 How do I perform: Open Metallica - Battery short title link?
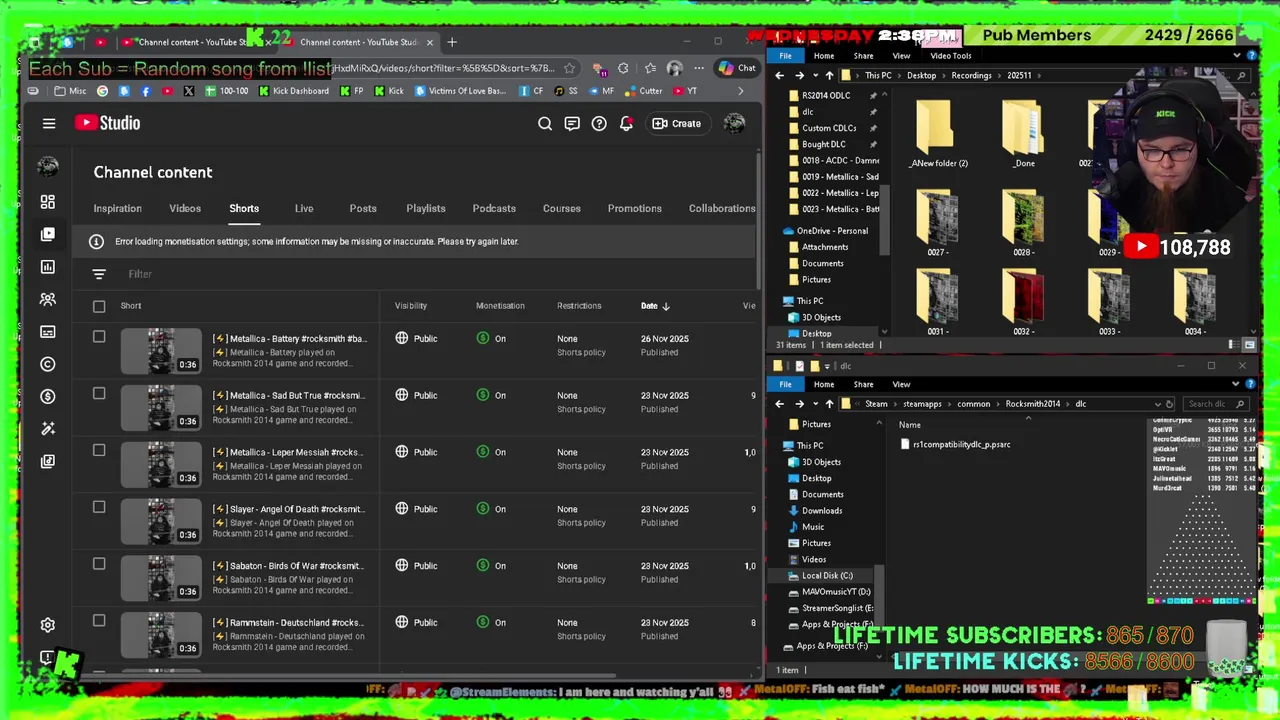point(289,338)
